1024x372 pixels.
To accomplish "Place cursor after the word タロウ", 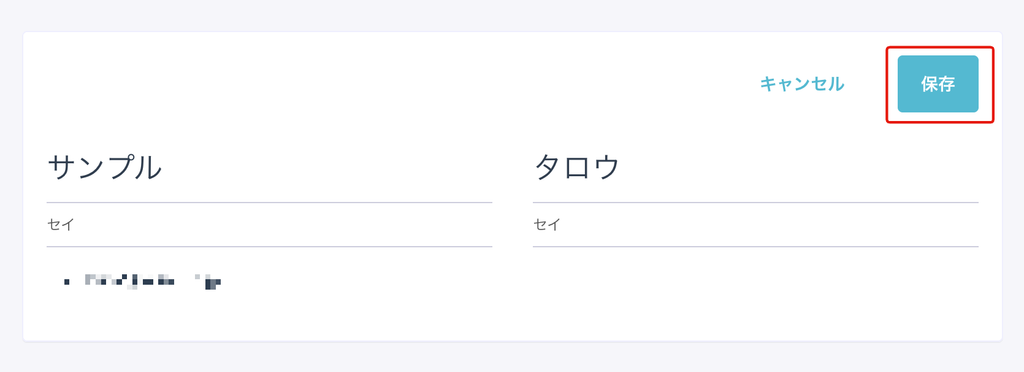I will pos(620,169).
